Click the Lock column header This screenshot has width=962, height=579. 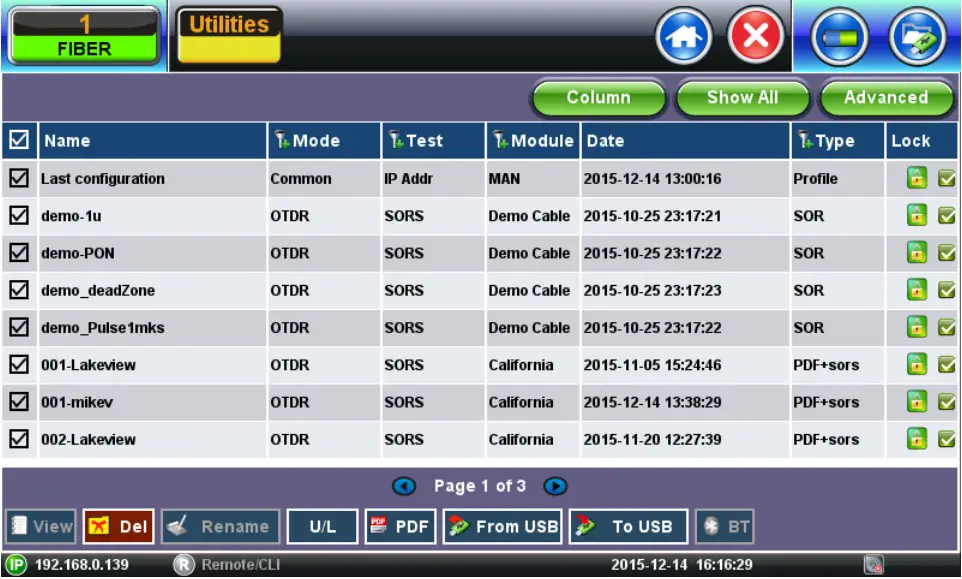coord(922,140)
